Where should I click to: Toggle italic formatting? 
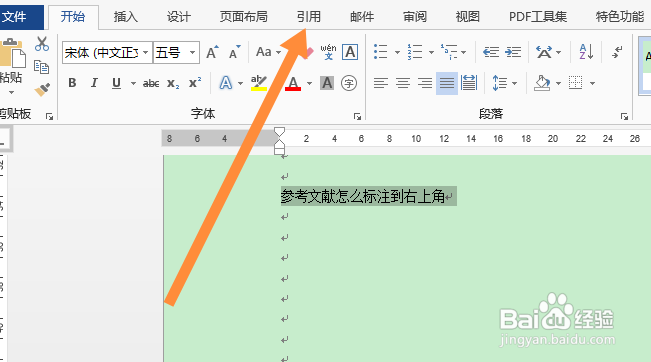tap(94, 83)
